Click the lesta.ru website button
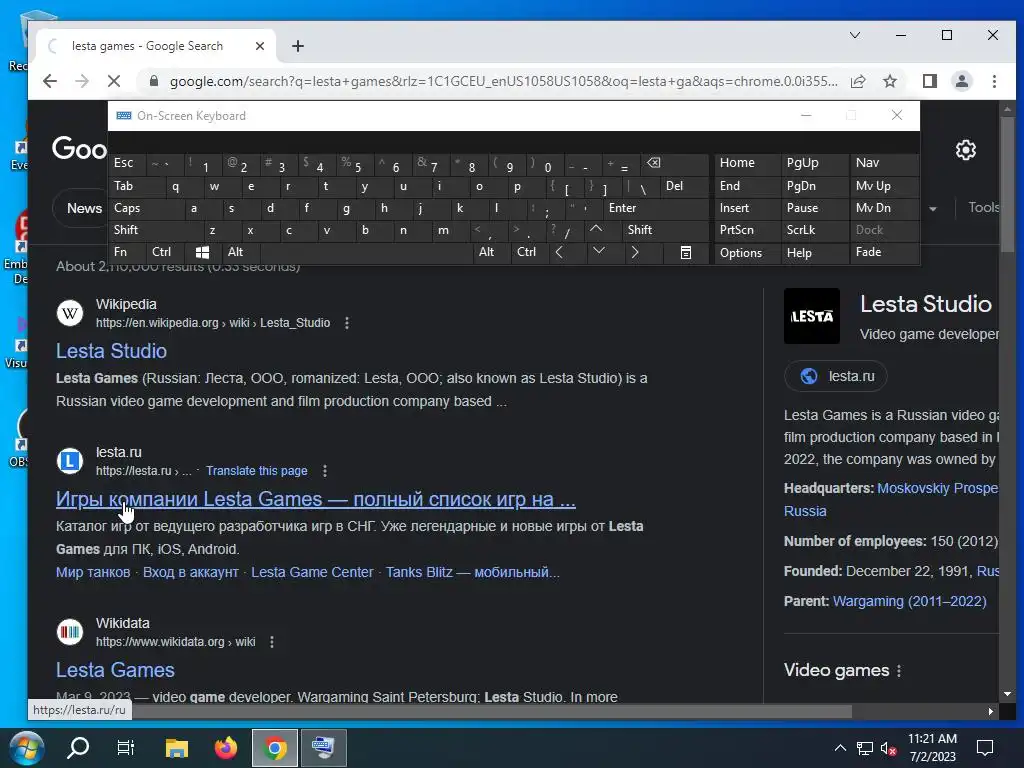Screen dimensions: 1024x768 tap(836, 376)
